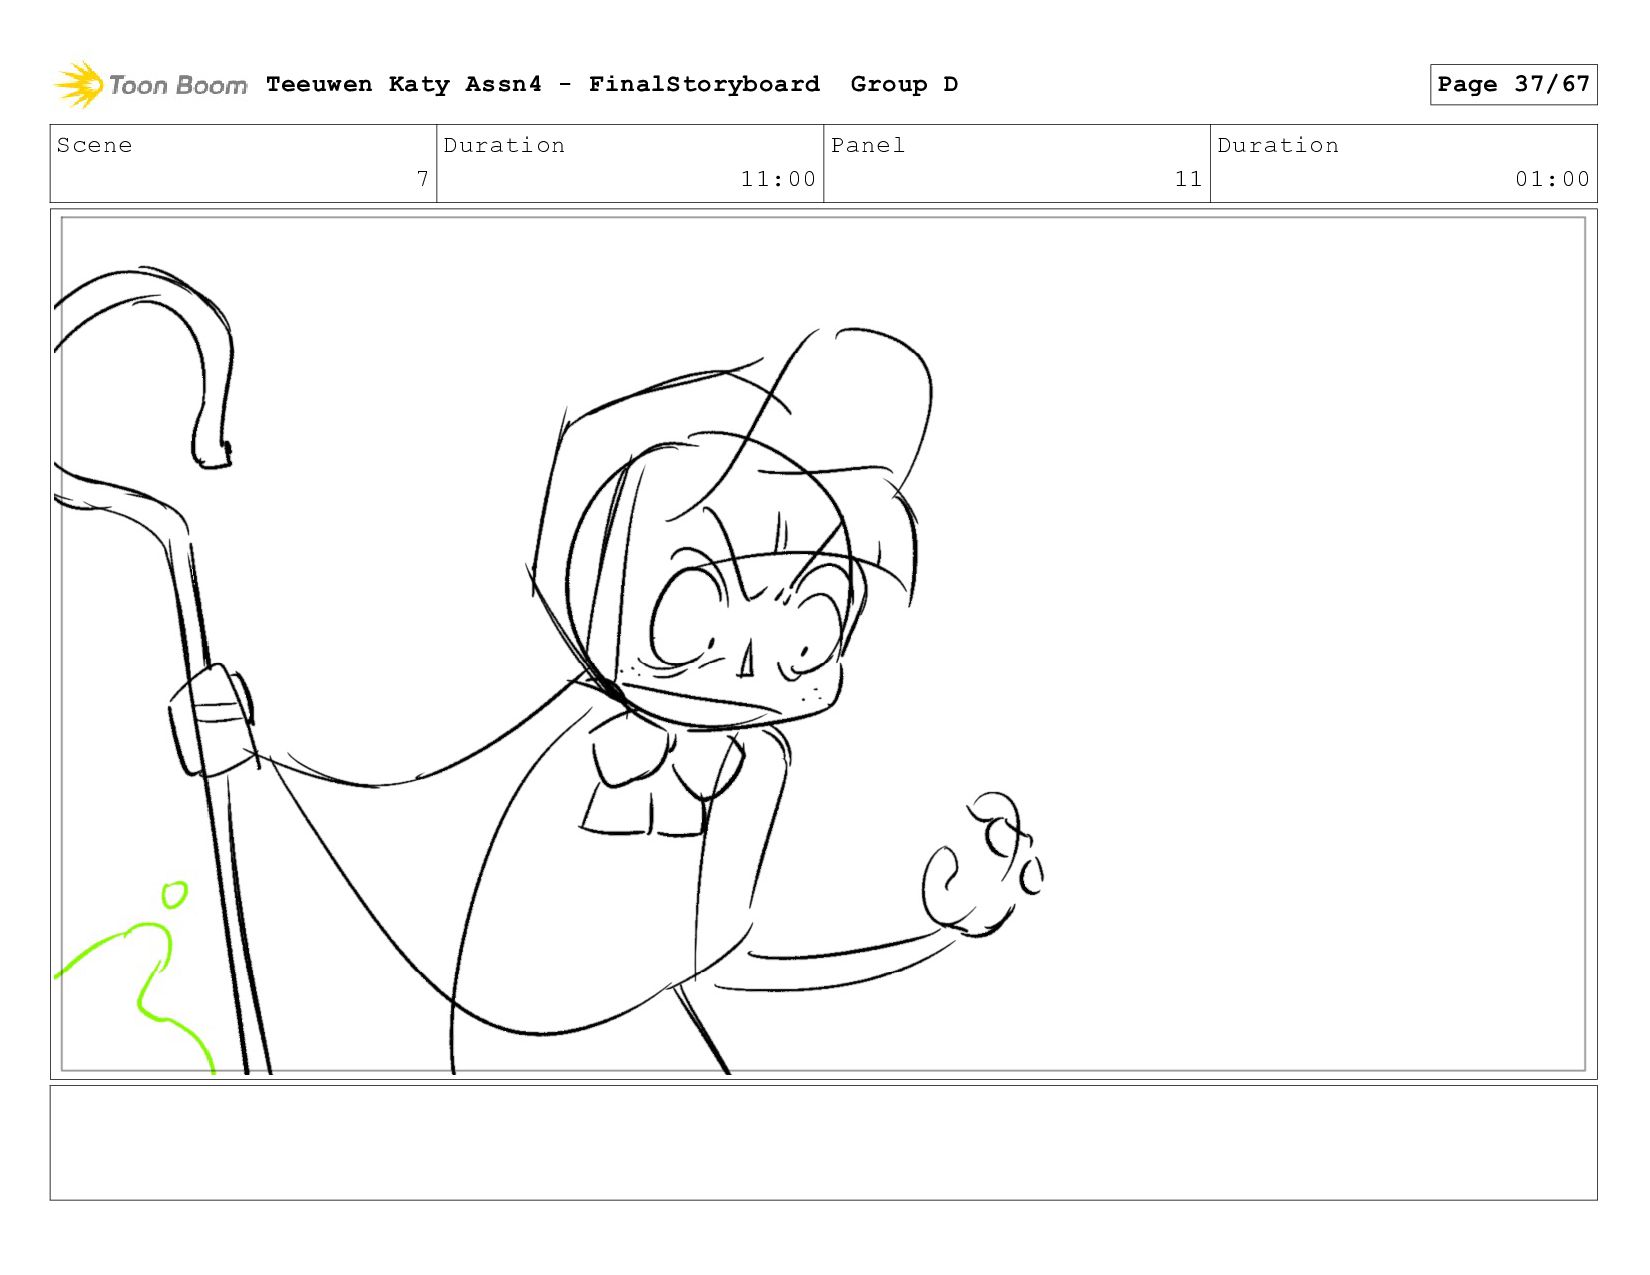
Task: Click the 'Scene' label
Action: [94, 145]
